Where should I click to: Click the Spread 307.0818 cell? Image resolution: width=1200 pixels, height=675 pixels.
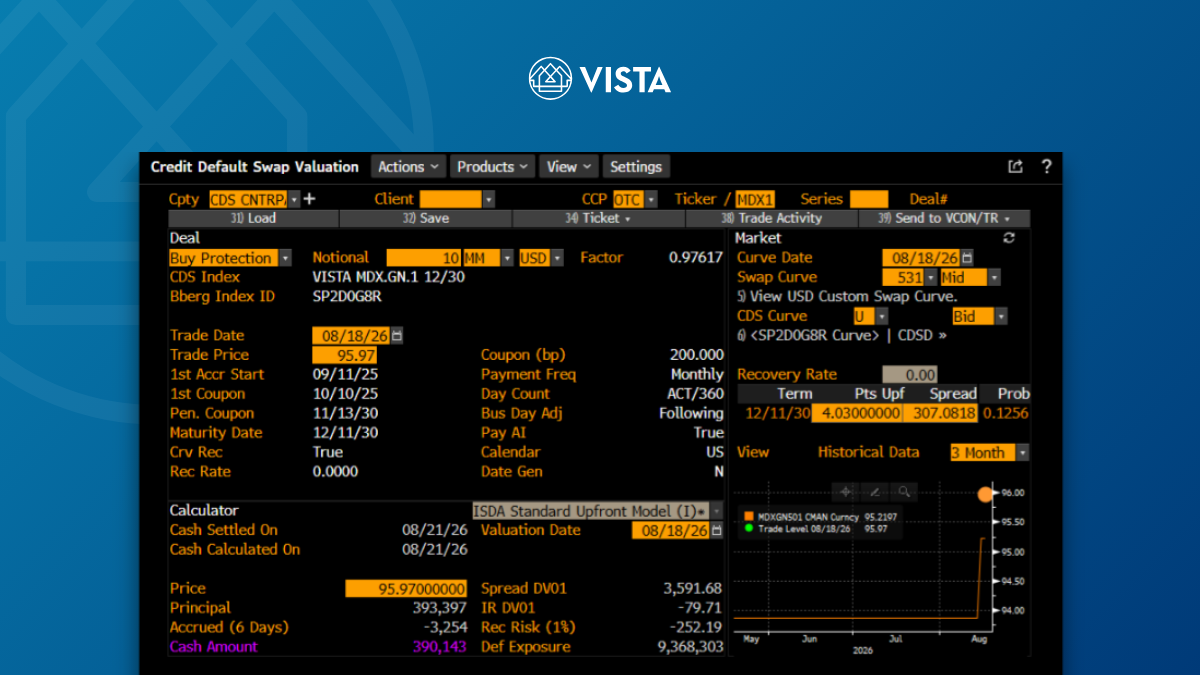click(x=941, y=413)
